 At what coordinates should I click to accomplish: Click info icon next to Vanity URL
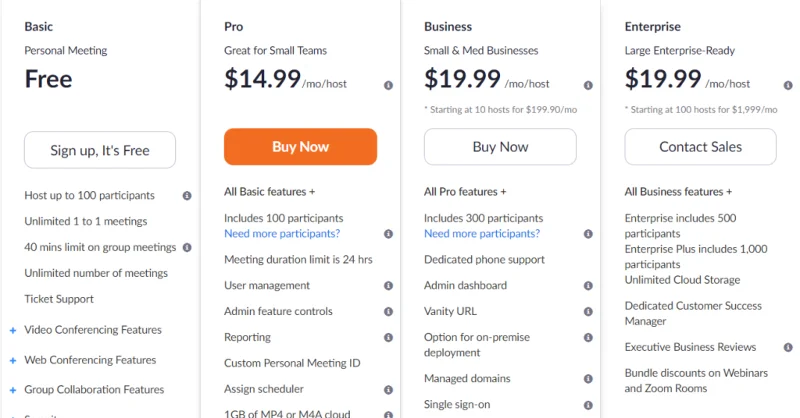pyautogui.click(x=588, y=312)
